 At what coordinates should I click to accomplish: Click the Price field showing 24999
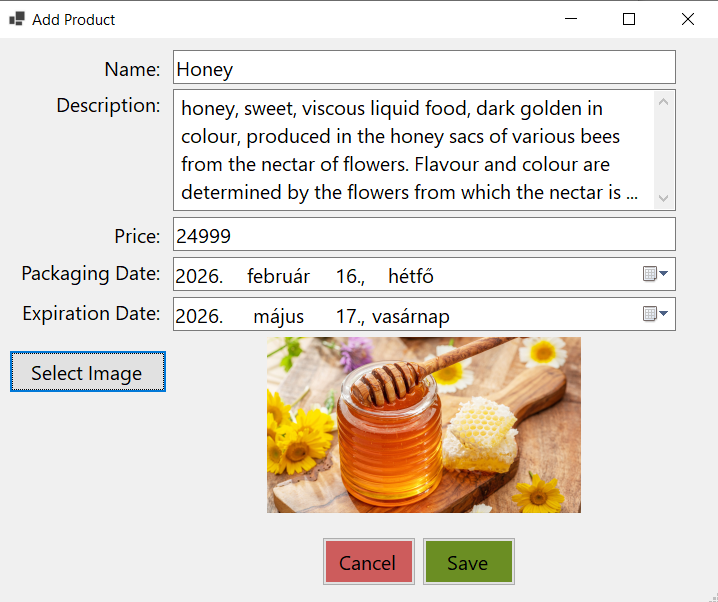point(424,235)
